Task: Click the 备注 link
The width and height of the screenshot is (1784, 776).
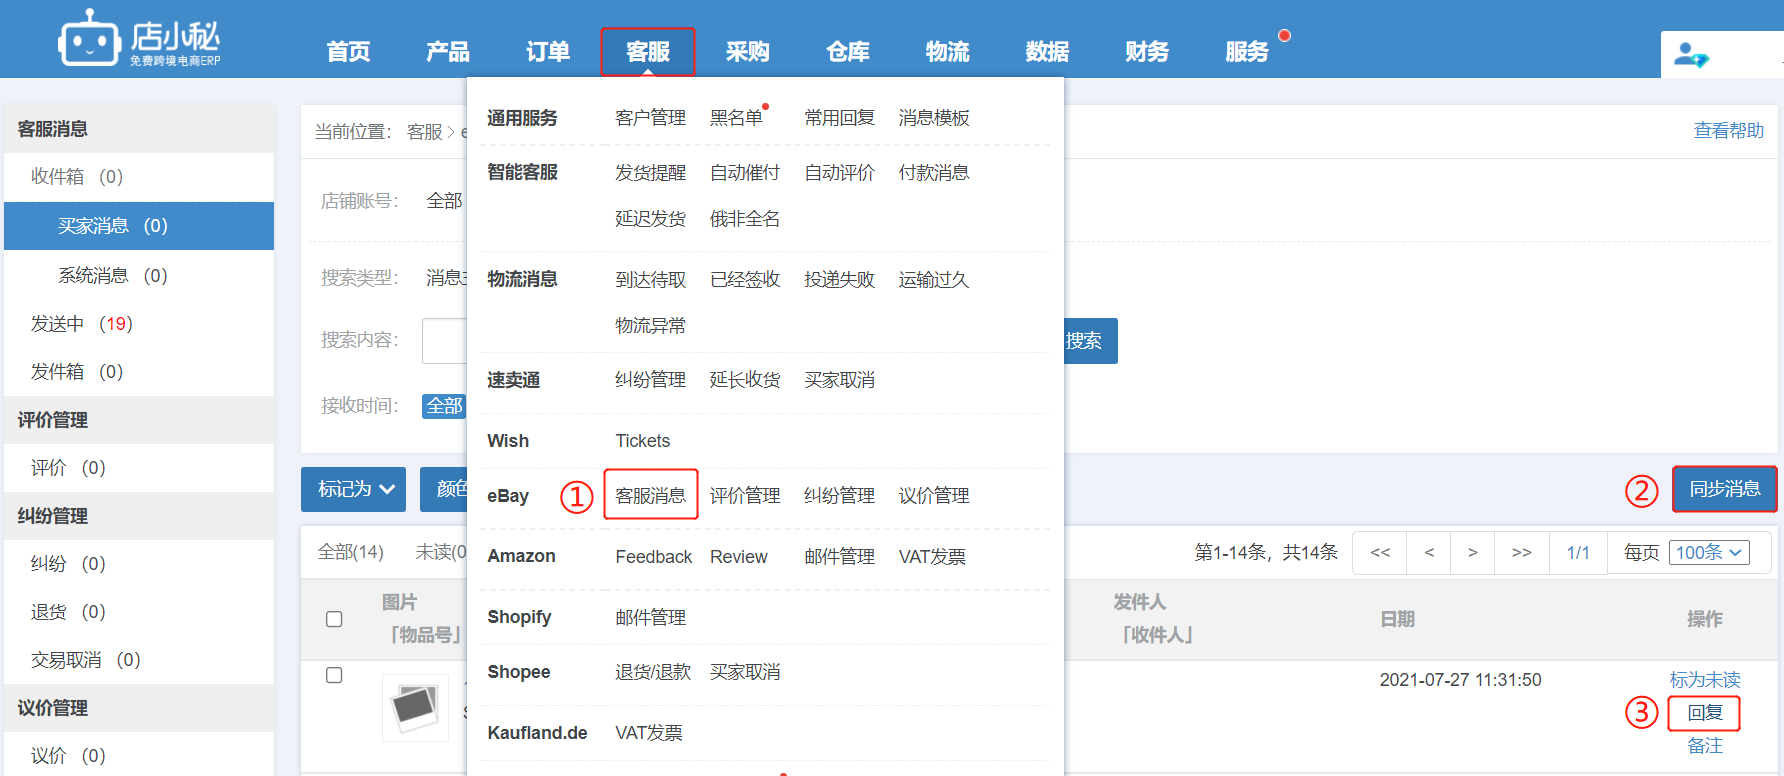Action: coord(1705,746)
